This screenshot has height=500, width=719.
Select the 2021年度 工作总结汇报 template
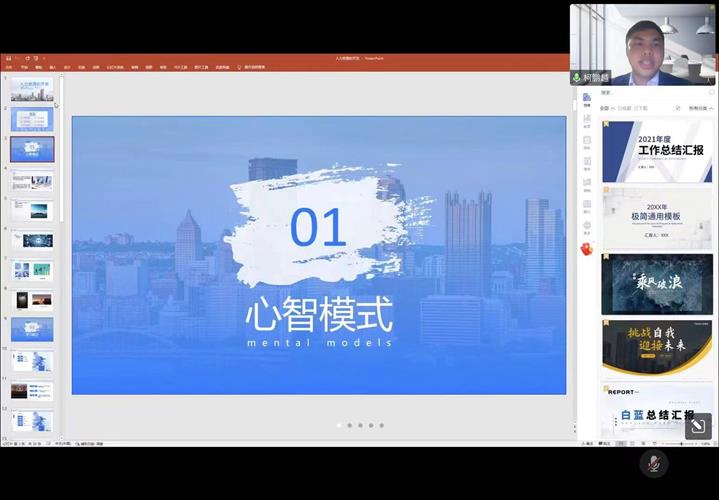[x=657, y=151]
